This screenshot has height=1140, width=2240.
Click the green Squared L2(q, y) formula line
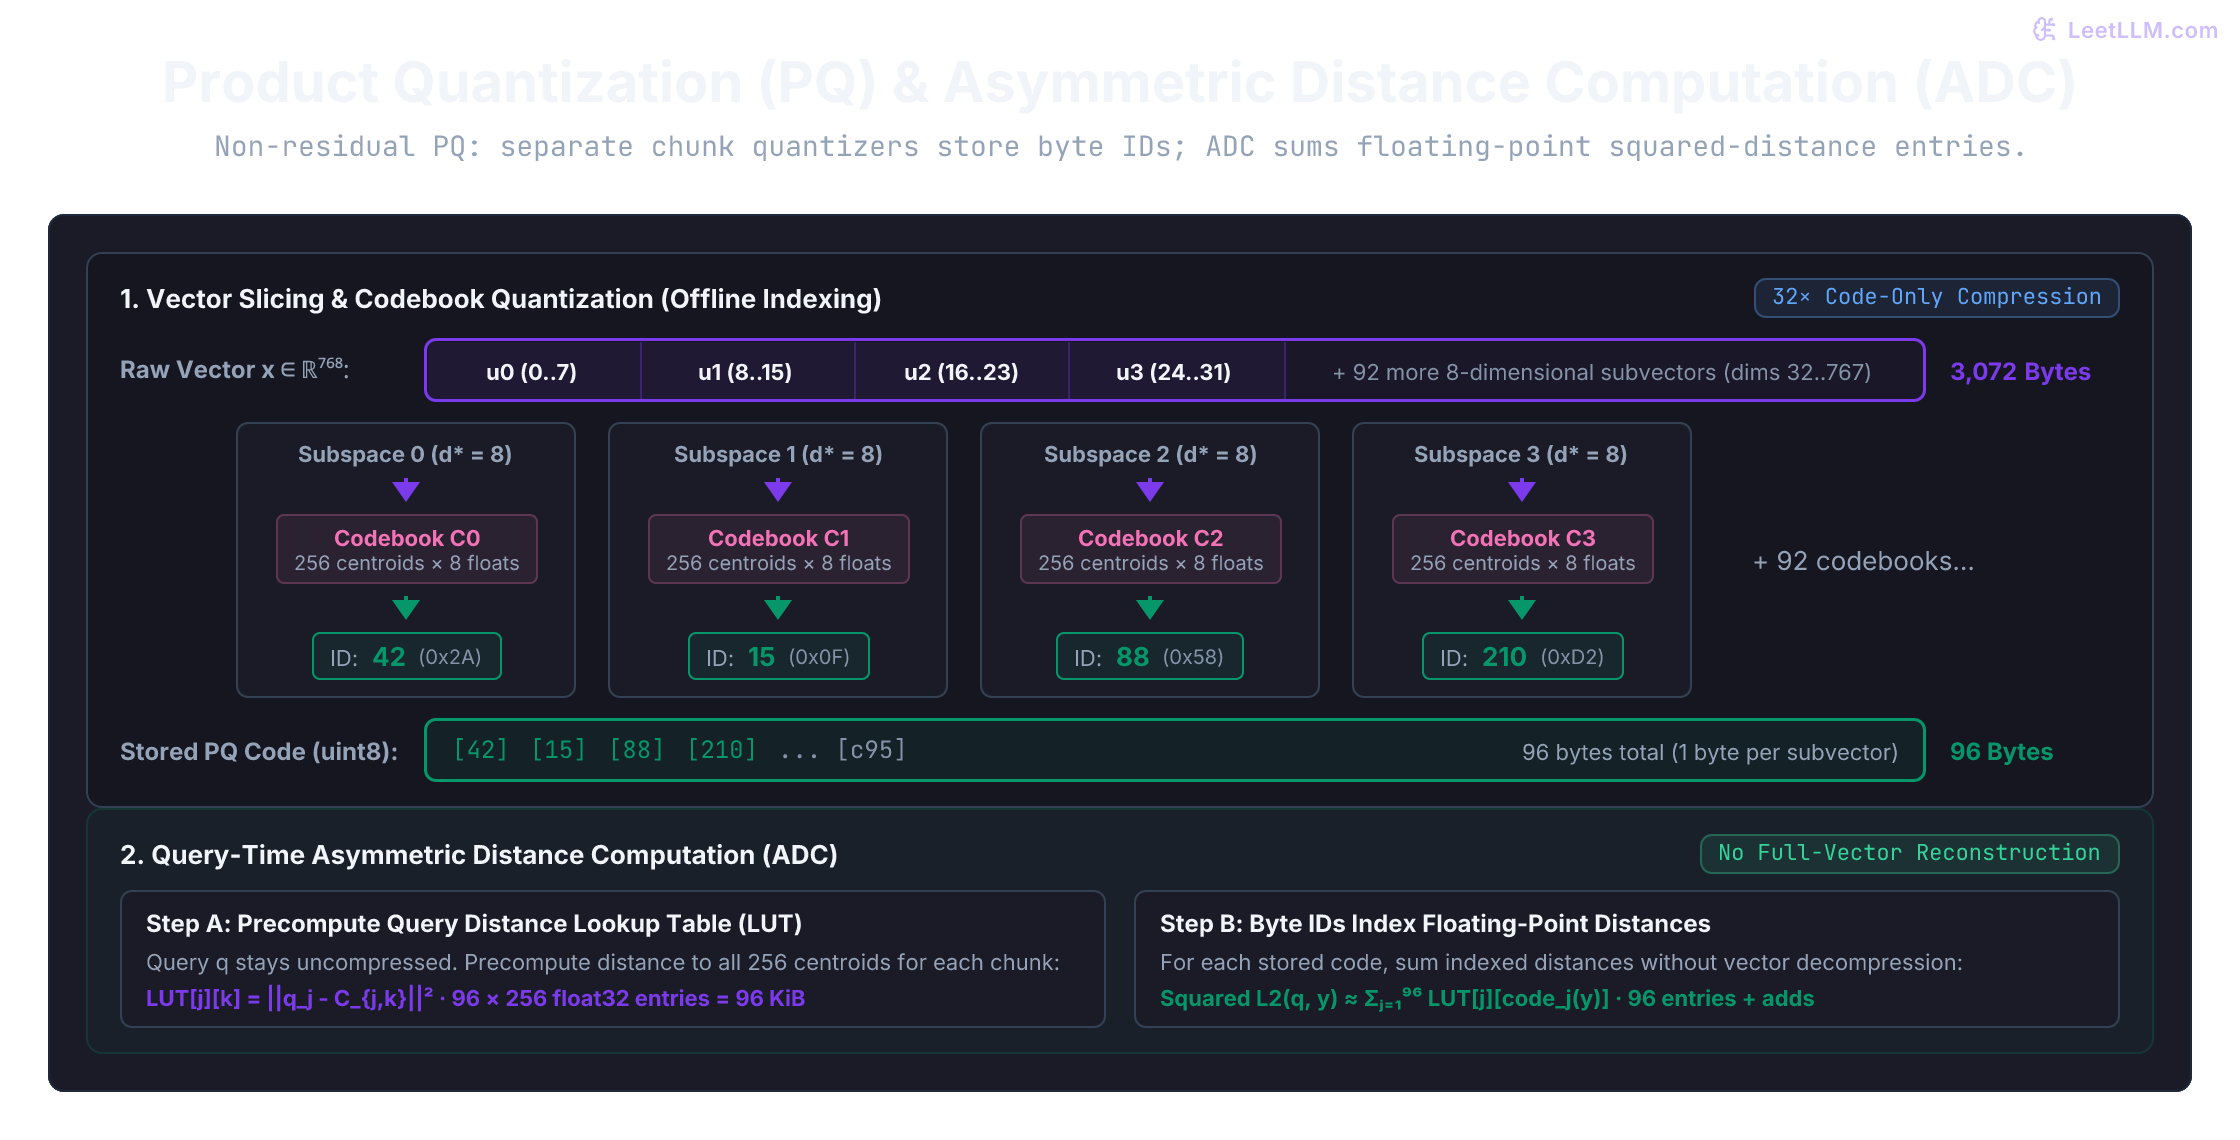[x=1487, y=998]
